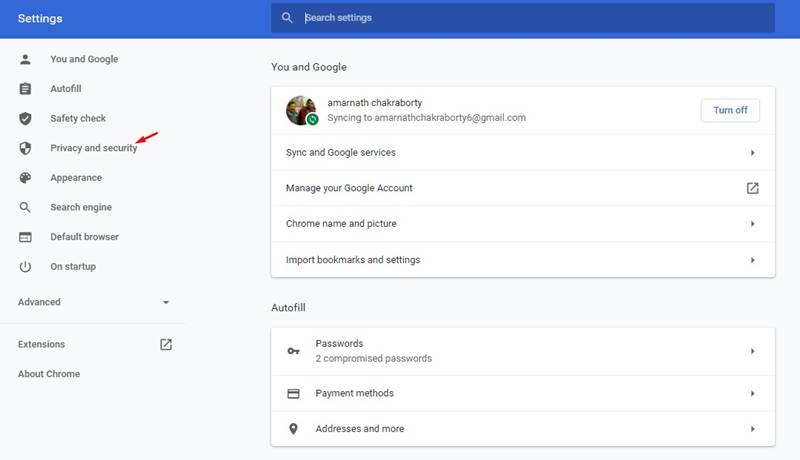Click the amarnath chakraborty profile avatar
This screenshot has width=800, height=460.
pos(301,110)
